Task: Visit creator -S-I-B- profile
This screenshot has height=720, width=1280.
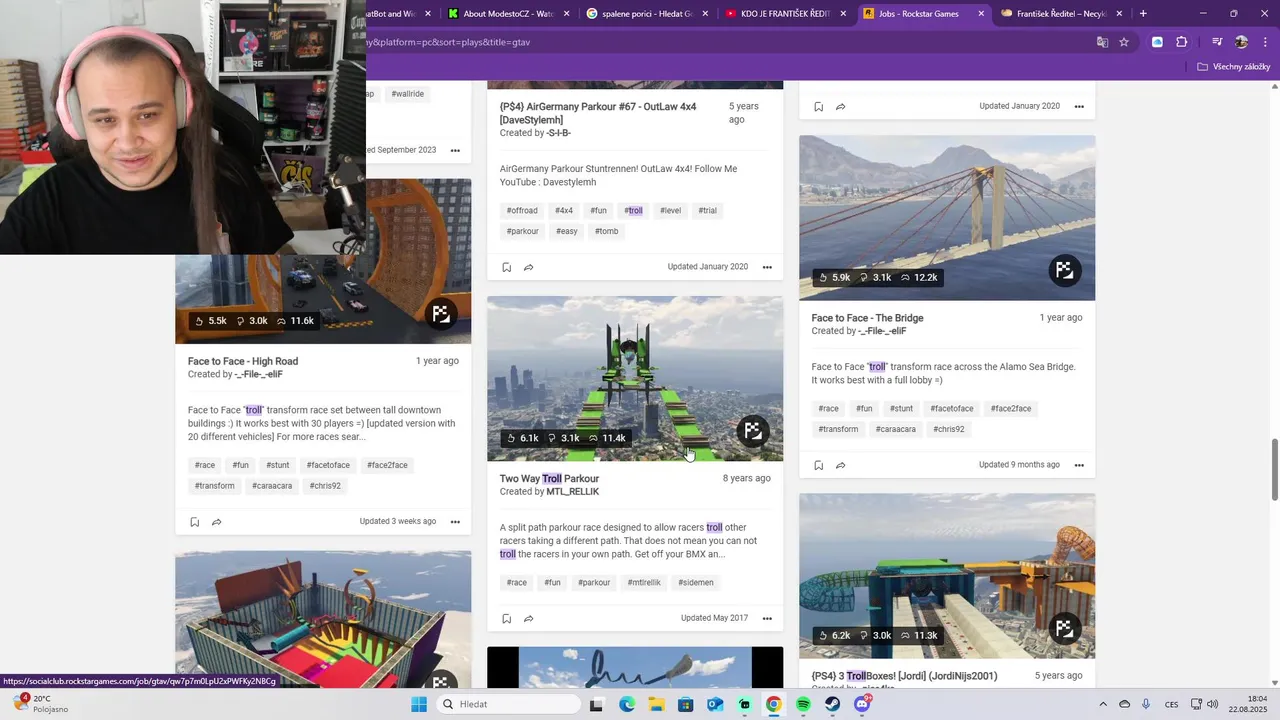Action: 559,133
